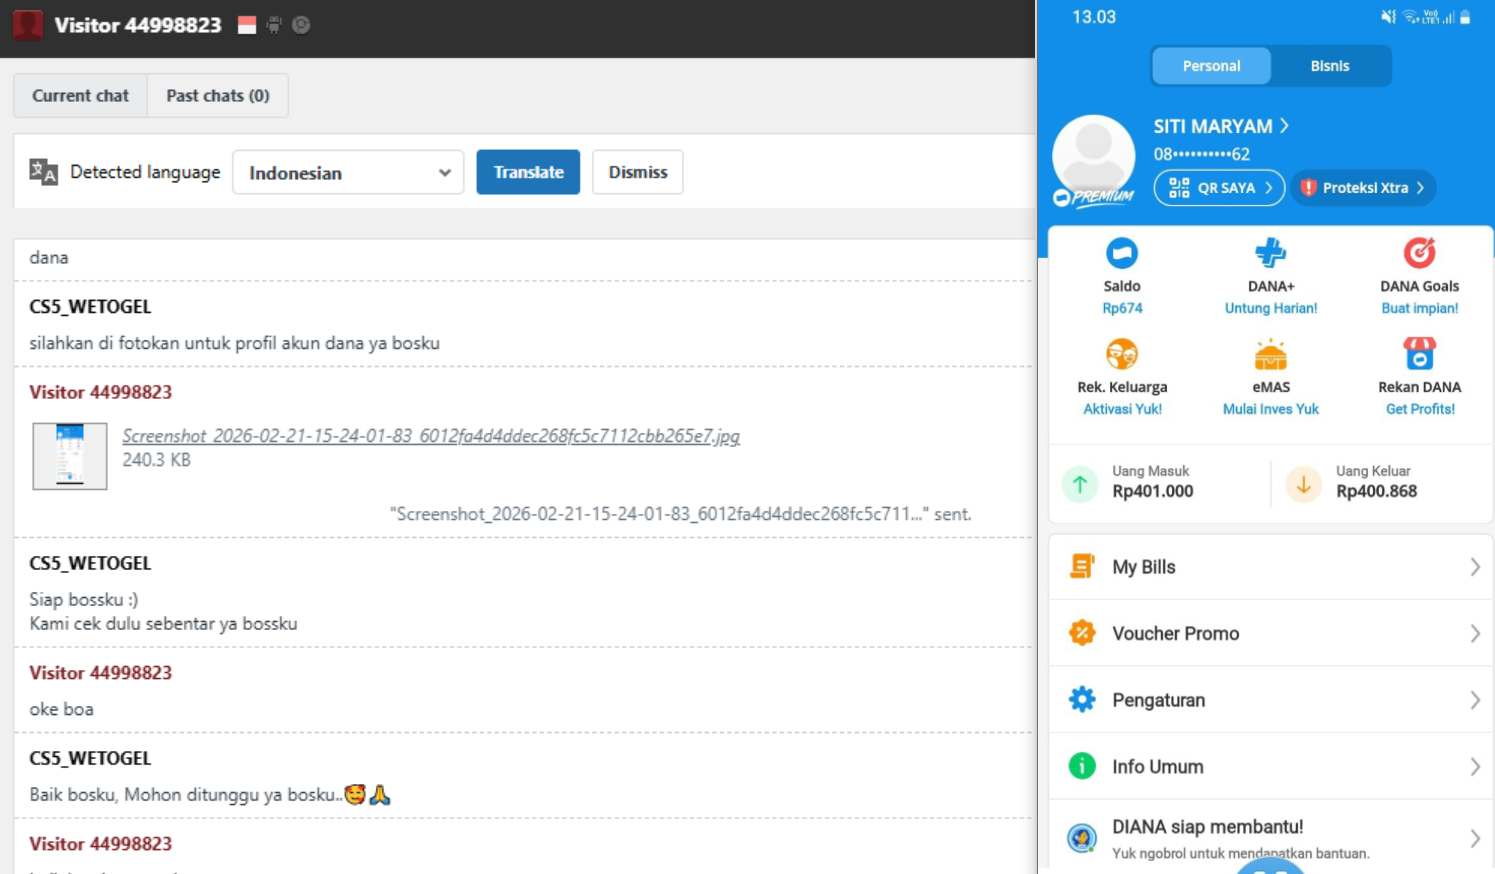Switch to the Current chat tab
Viewport: 1495px width, 874px height.
coord(80,95)
